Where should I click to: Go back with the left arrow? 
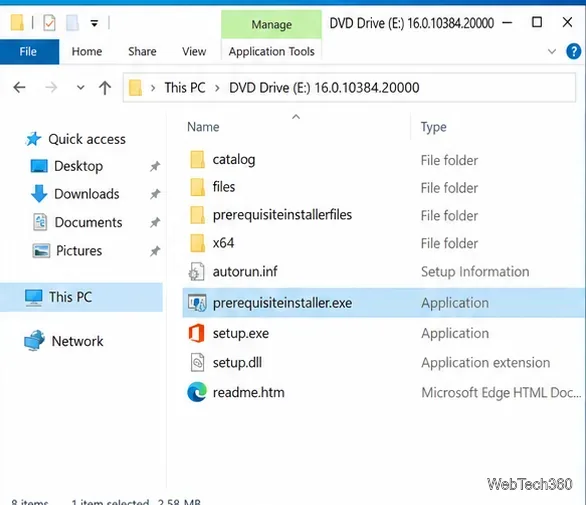coord(19,88)
